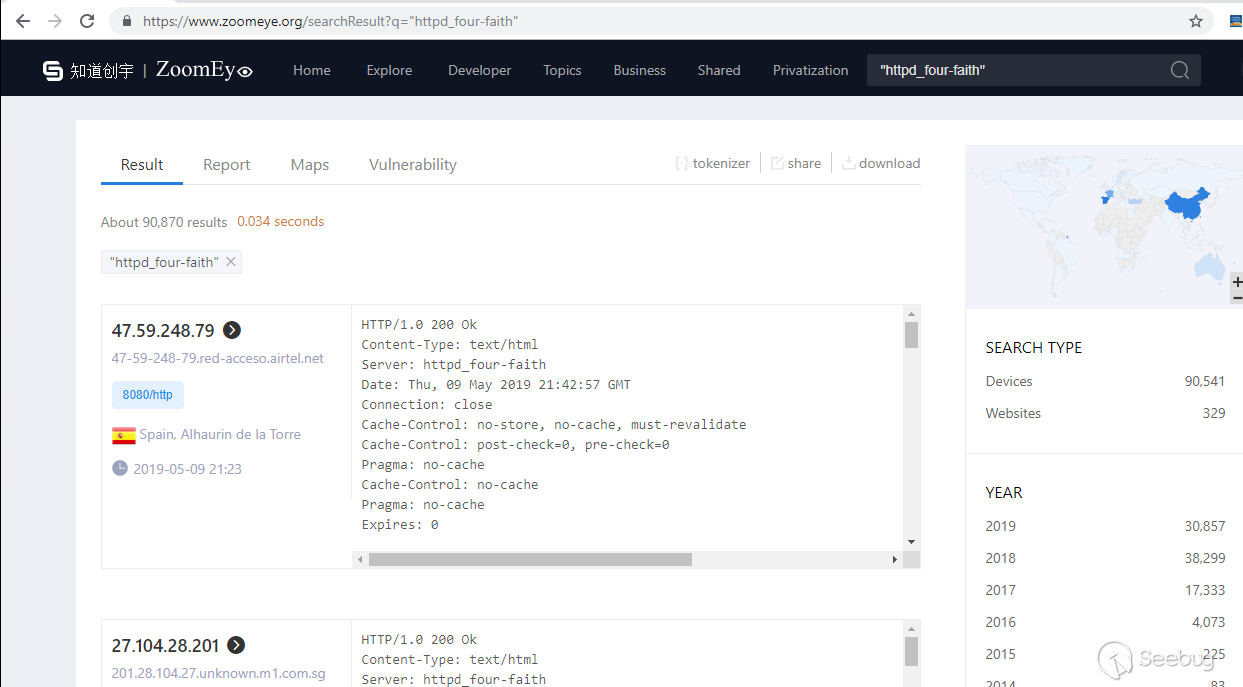Open details arrow next to 47.59.248.79
1243x687 pixels.
(x=232, y=330)
